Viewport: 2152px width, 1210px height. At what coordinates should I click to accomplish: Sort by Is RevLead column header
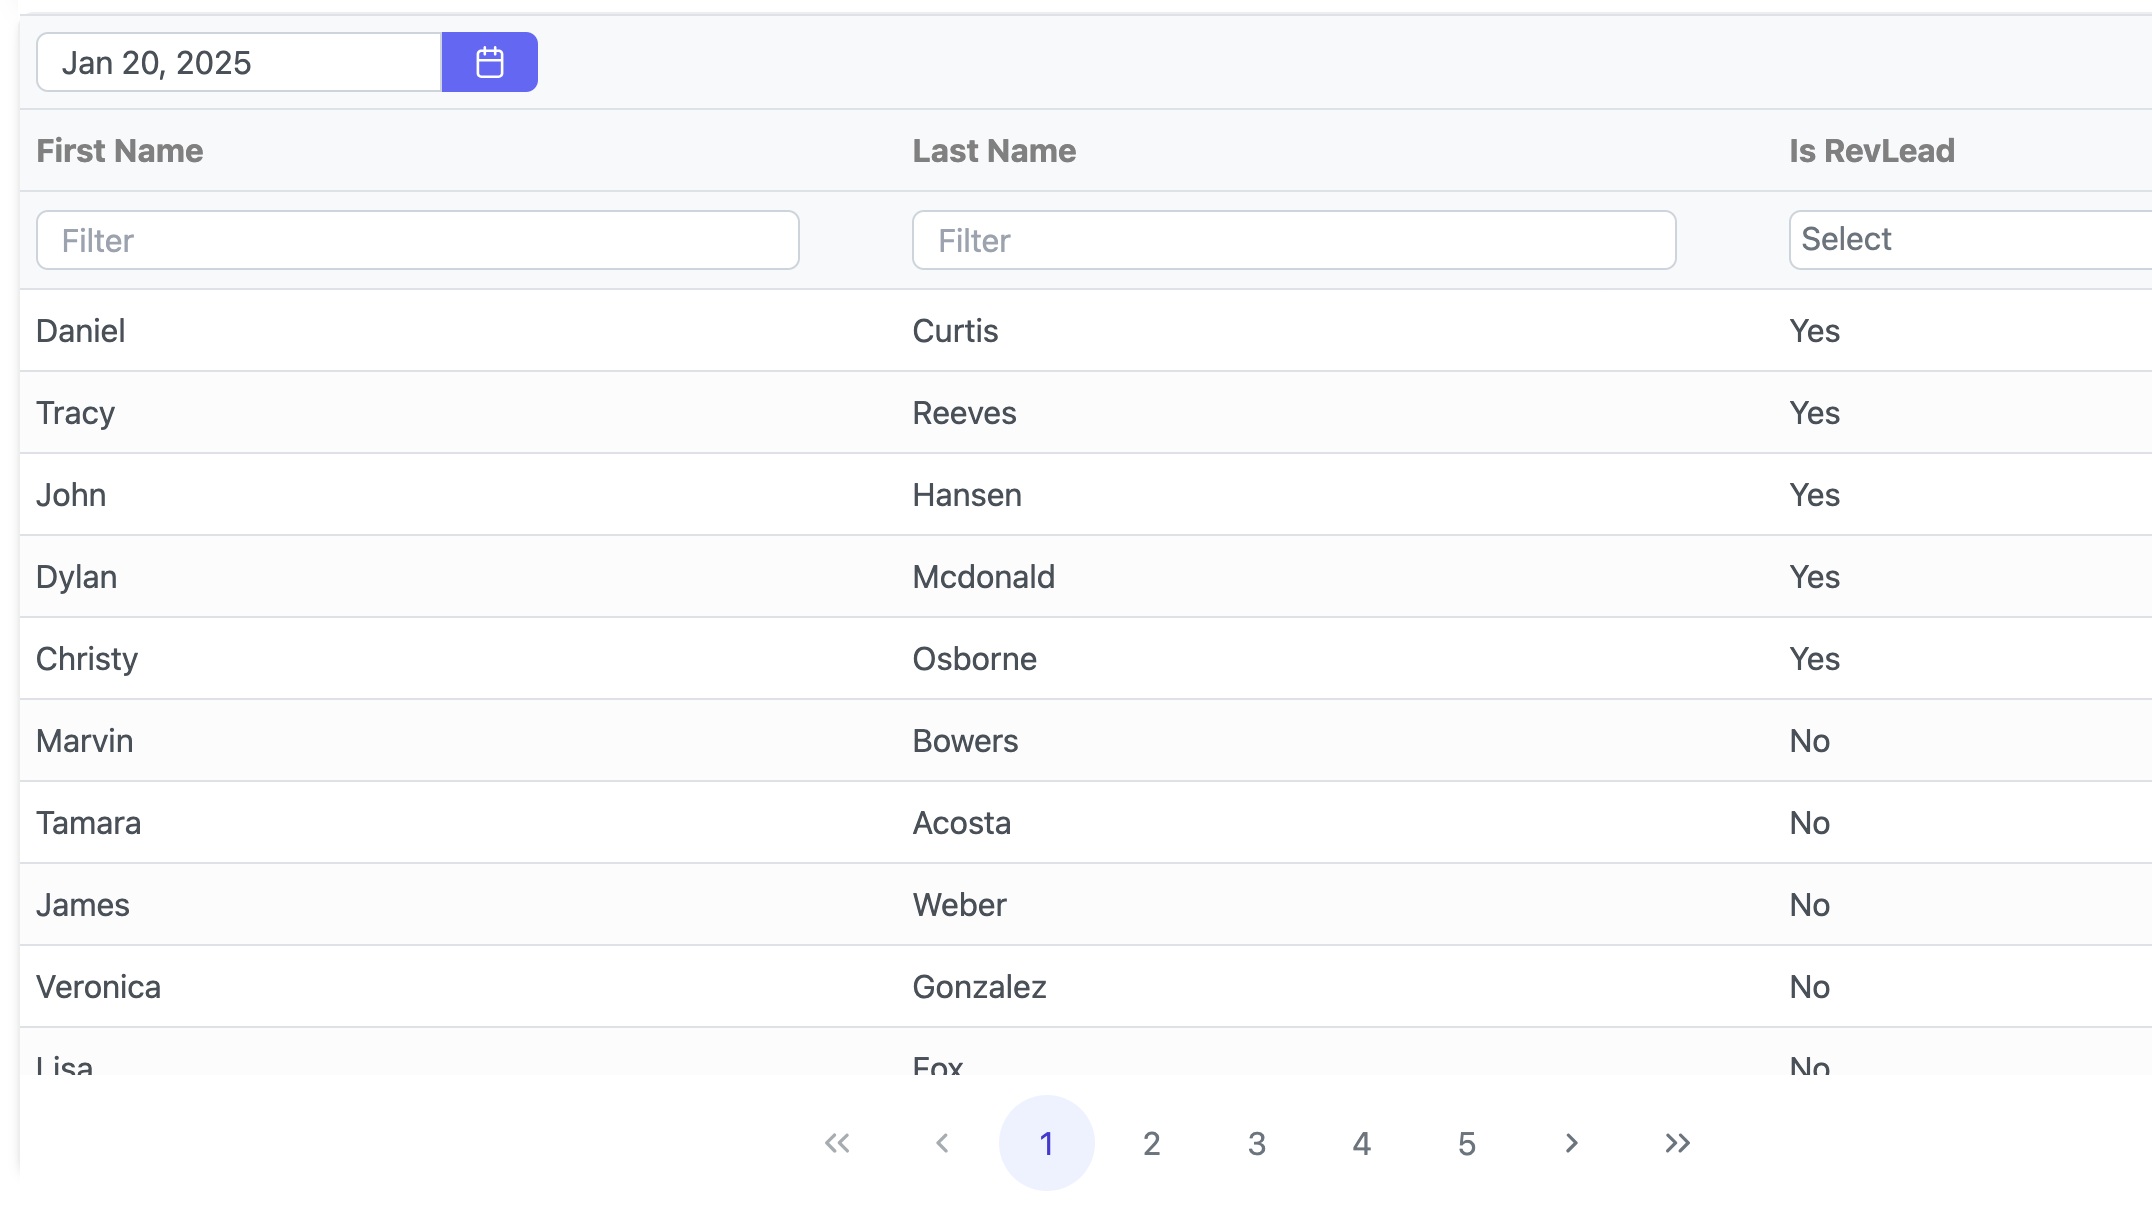pos(1871,151)
